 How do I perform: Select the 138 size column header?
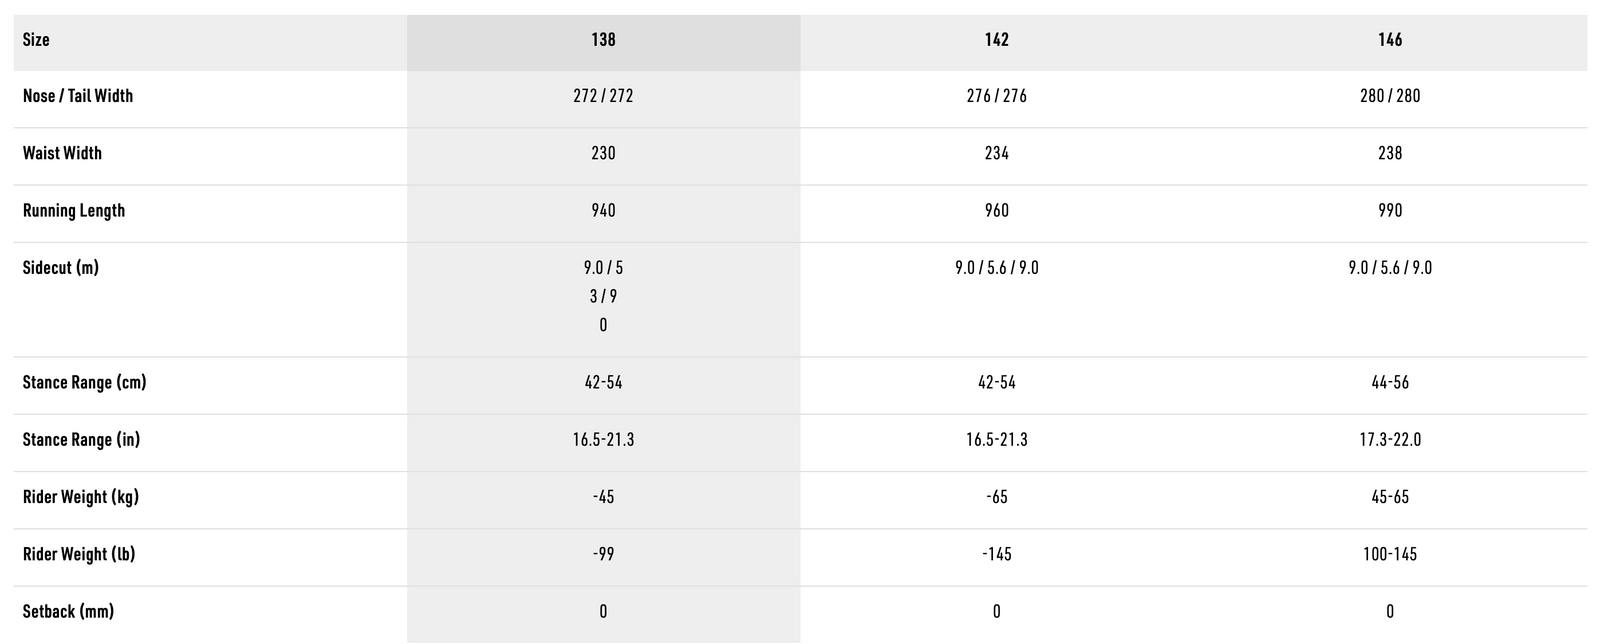click(603, 40)
